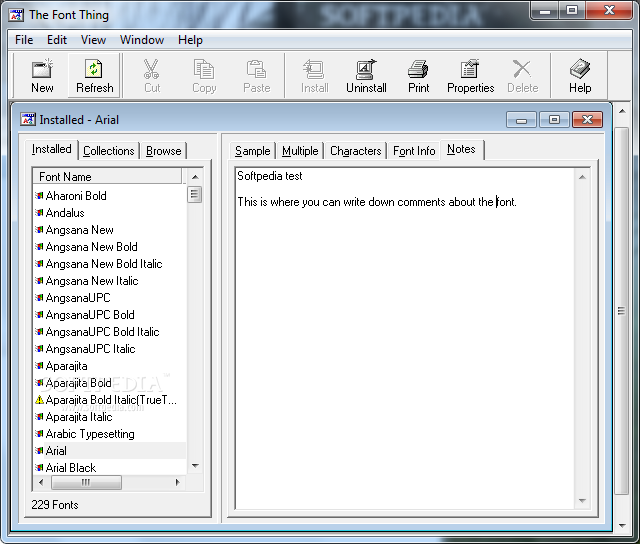Click the Installed - Arial window icon

[28, 120]
